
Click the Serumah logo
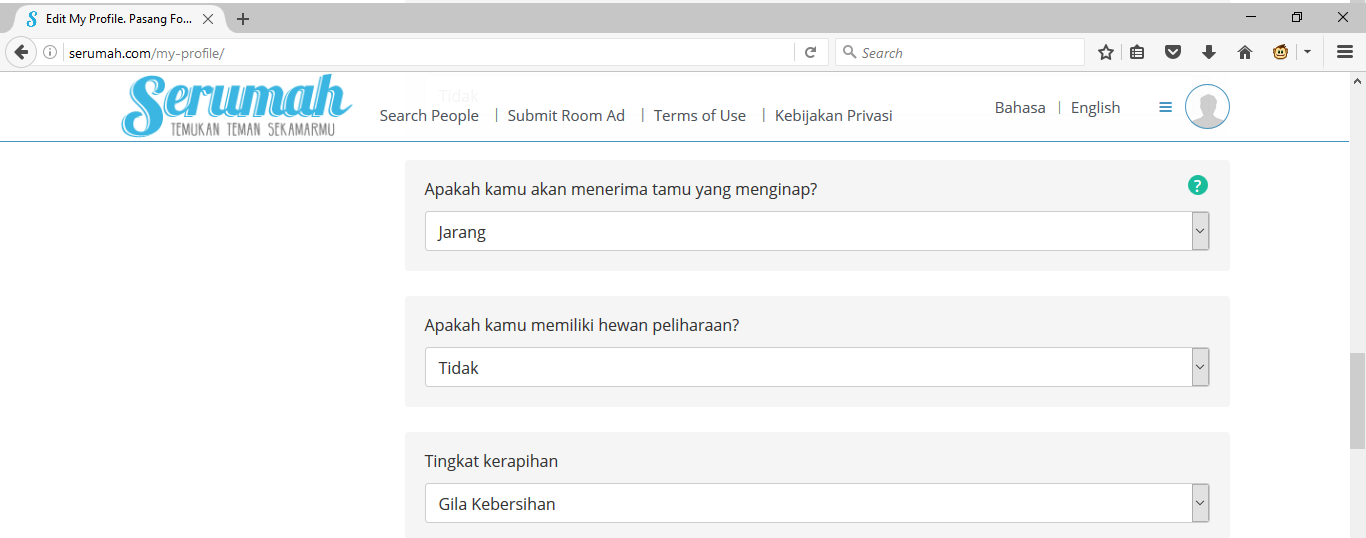pos(236,105)
